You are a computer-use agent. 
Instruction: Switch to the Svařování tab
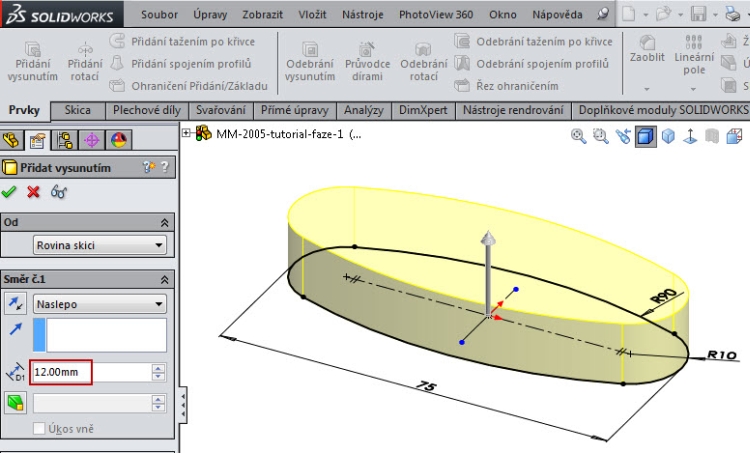[x=221, y=110]
